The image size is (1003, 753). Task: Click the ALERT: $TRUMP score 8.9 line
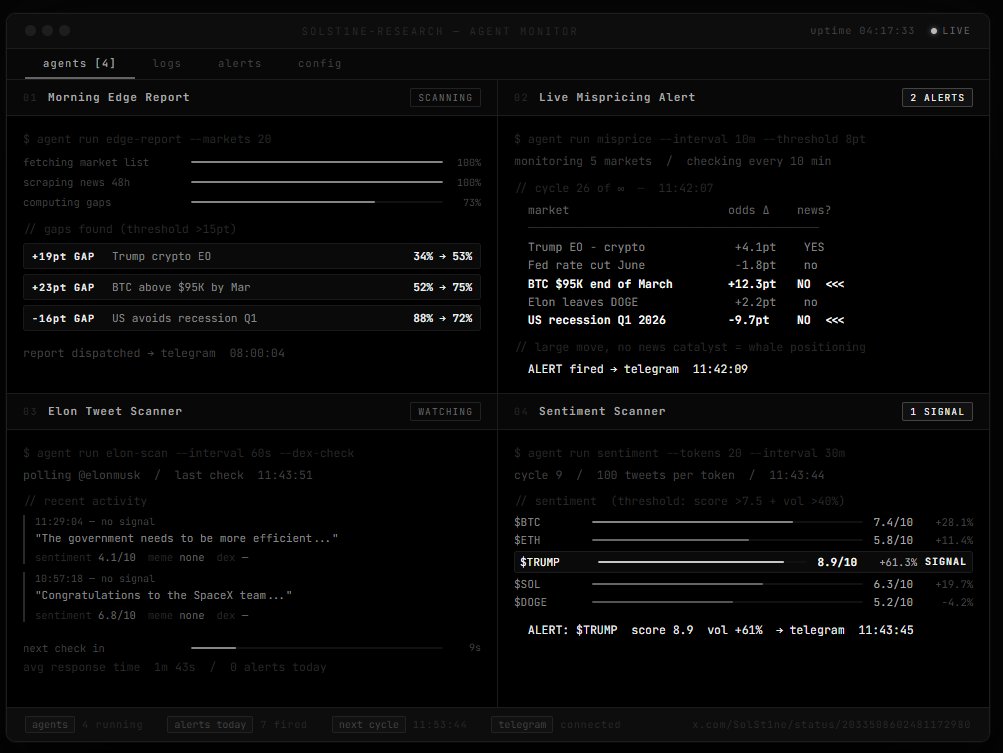[720, 630]
